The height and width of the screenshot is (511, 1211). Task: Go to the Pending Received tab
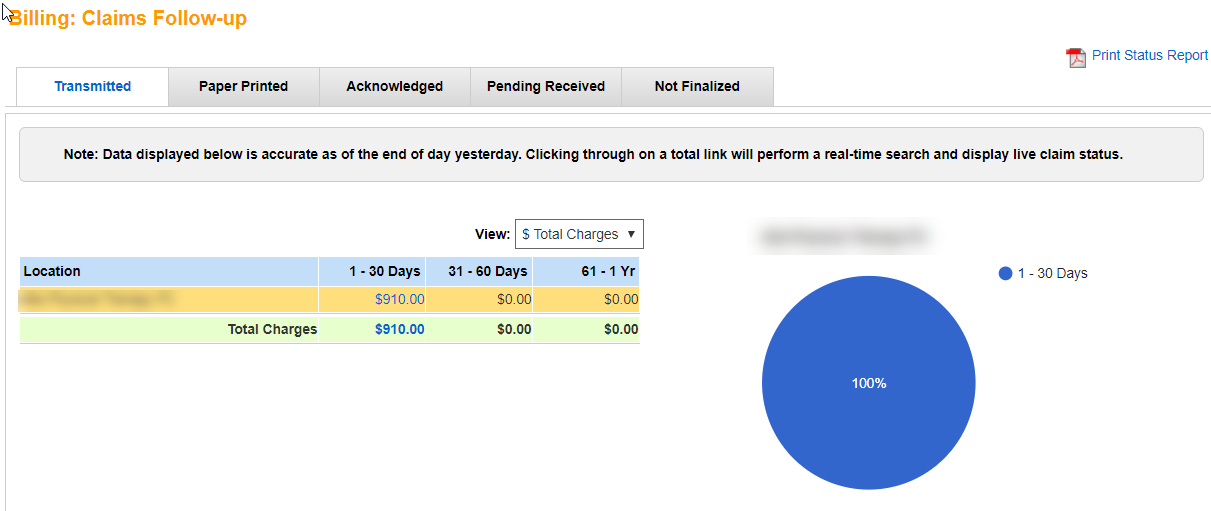546,87
